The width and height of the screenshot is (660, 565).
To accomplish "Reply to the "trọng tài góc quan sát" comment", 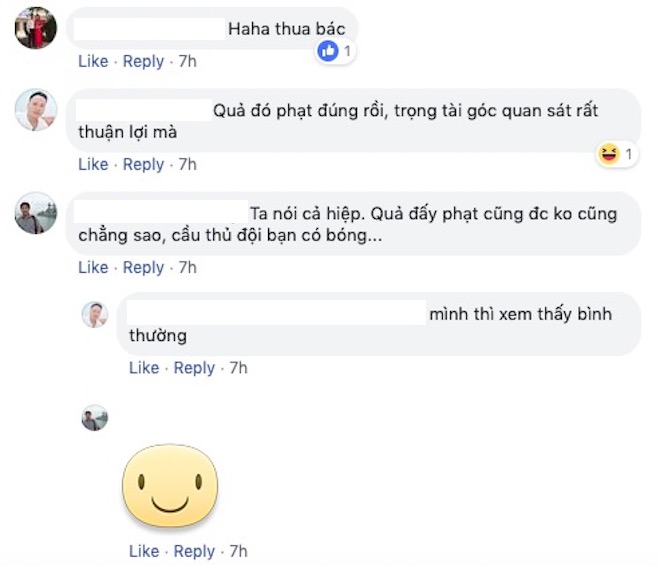I will 143,164.
